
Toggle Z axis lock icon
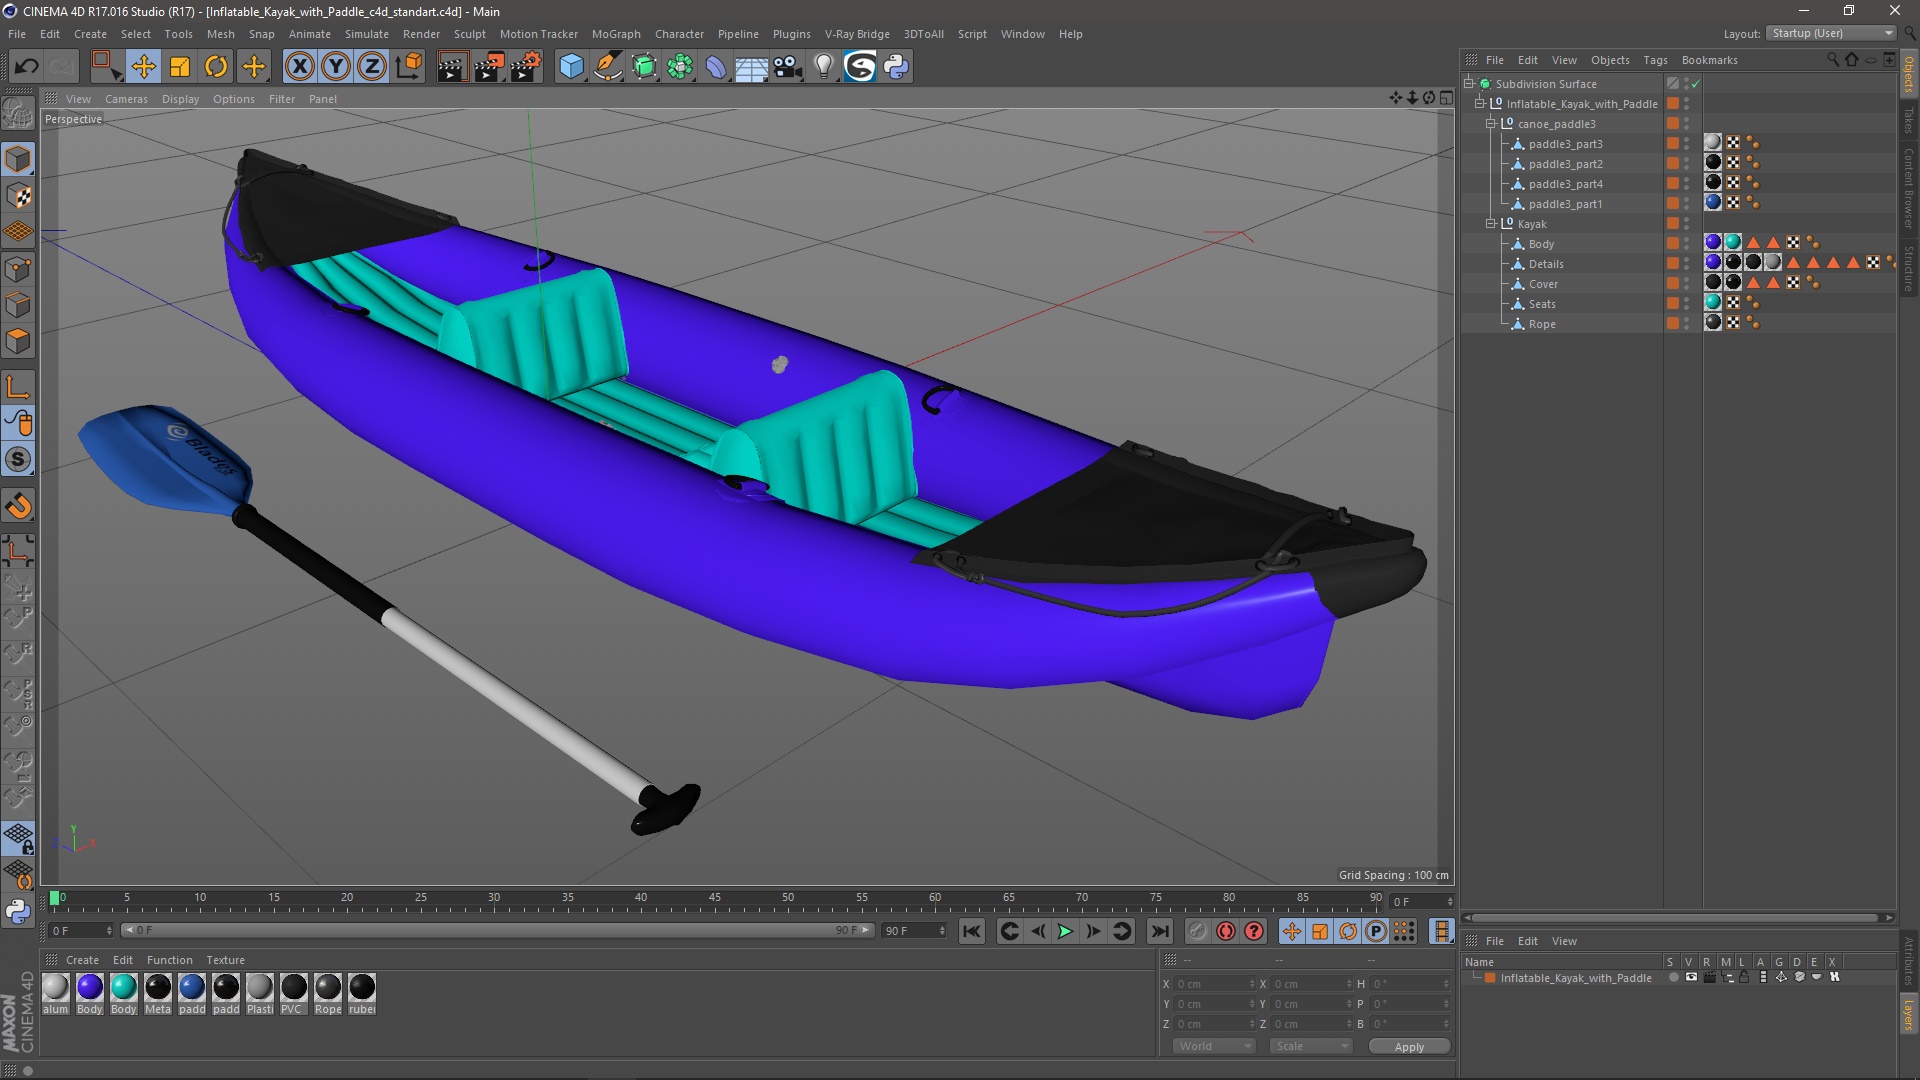click(x=372, y=67)
